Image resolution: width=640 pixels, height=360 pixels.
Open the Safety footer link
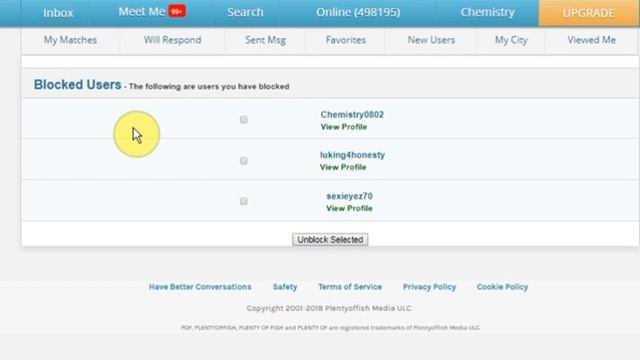[x=285, y=287]
